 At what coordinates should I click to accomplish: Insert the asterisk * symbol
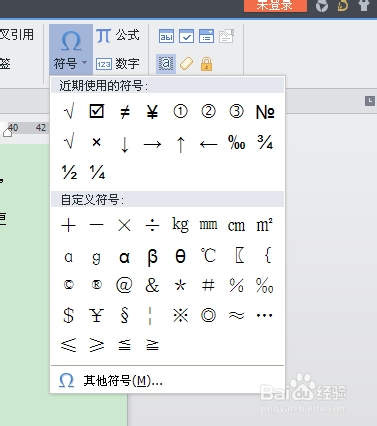180,286
